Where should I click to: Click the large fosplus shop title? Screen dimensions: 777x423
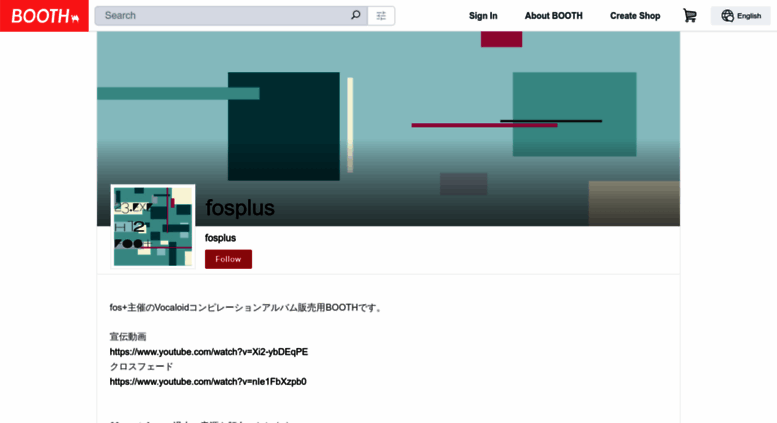point(240,208)
